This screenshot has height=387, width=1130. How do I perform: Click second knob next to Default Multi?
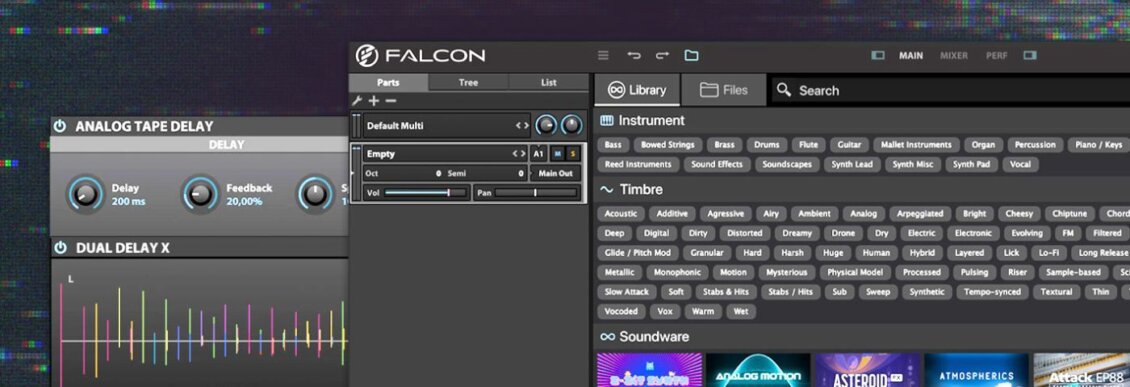pos(571,126)
